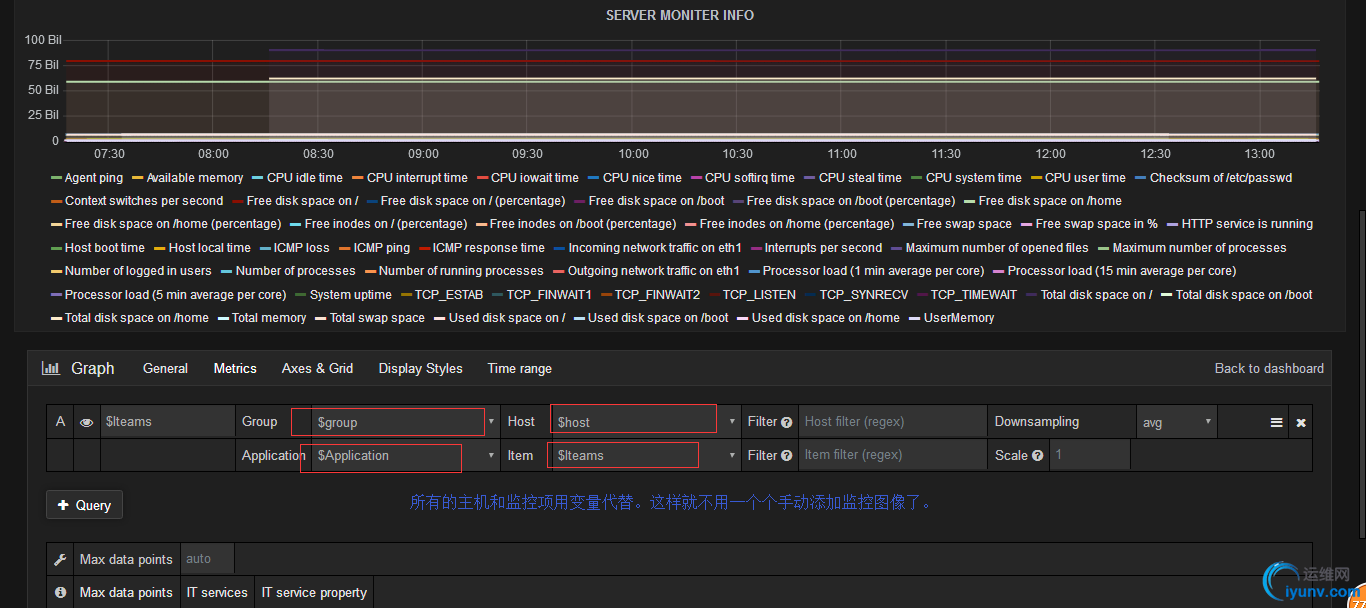Image resolution: width=1366 pixels, height=608 pixels.
Task: Toggle visibility eye of query A
Action: pyautogui.click(x=87, y=422)
